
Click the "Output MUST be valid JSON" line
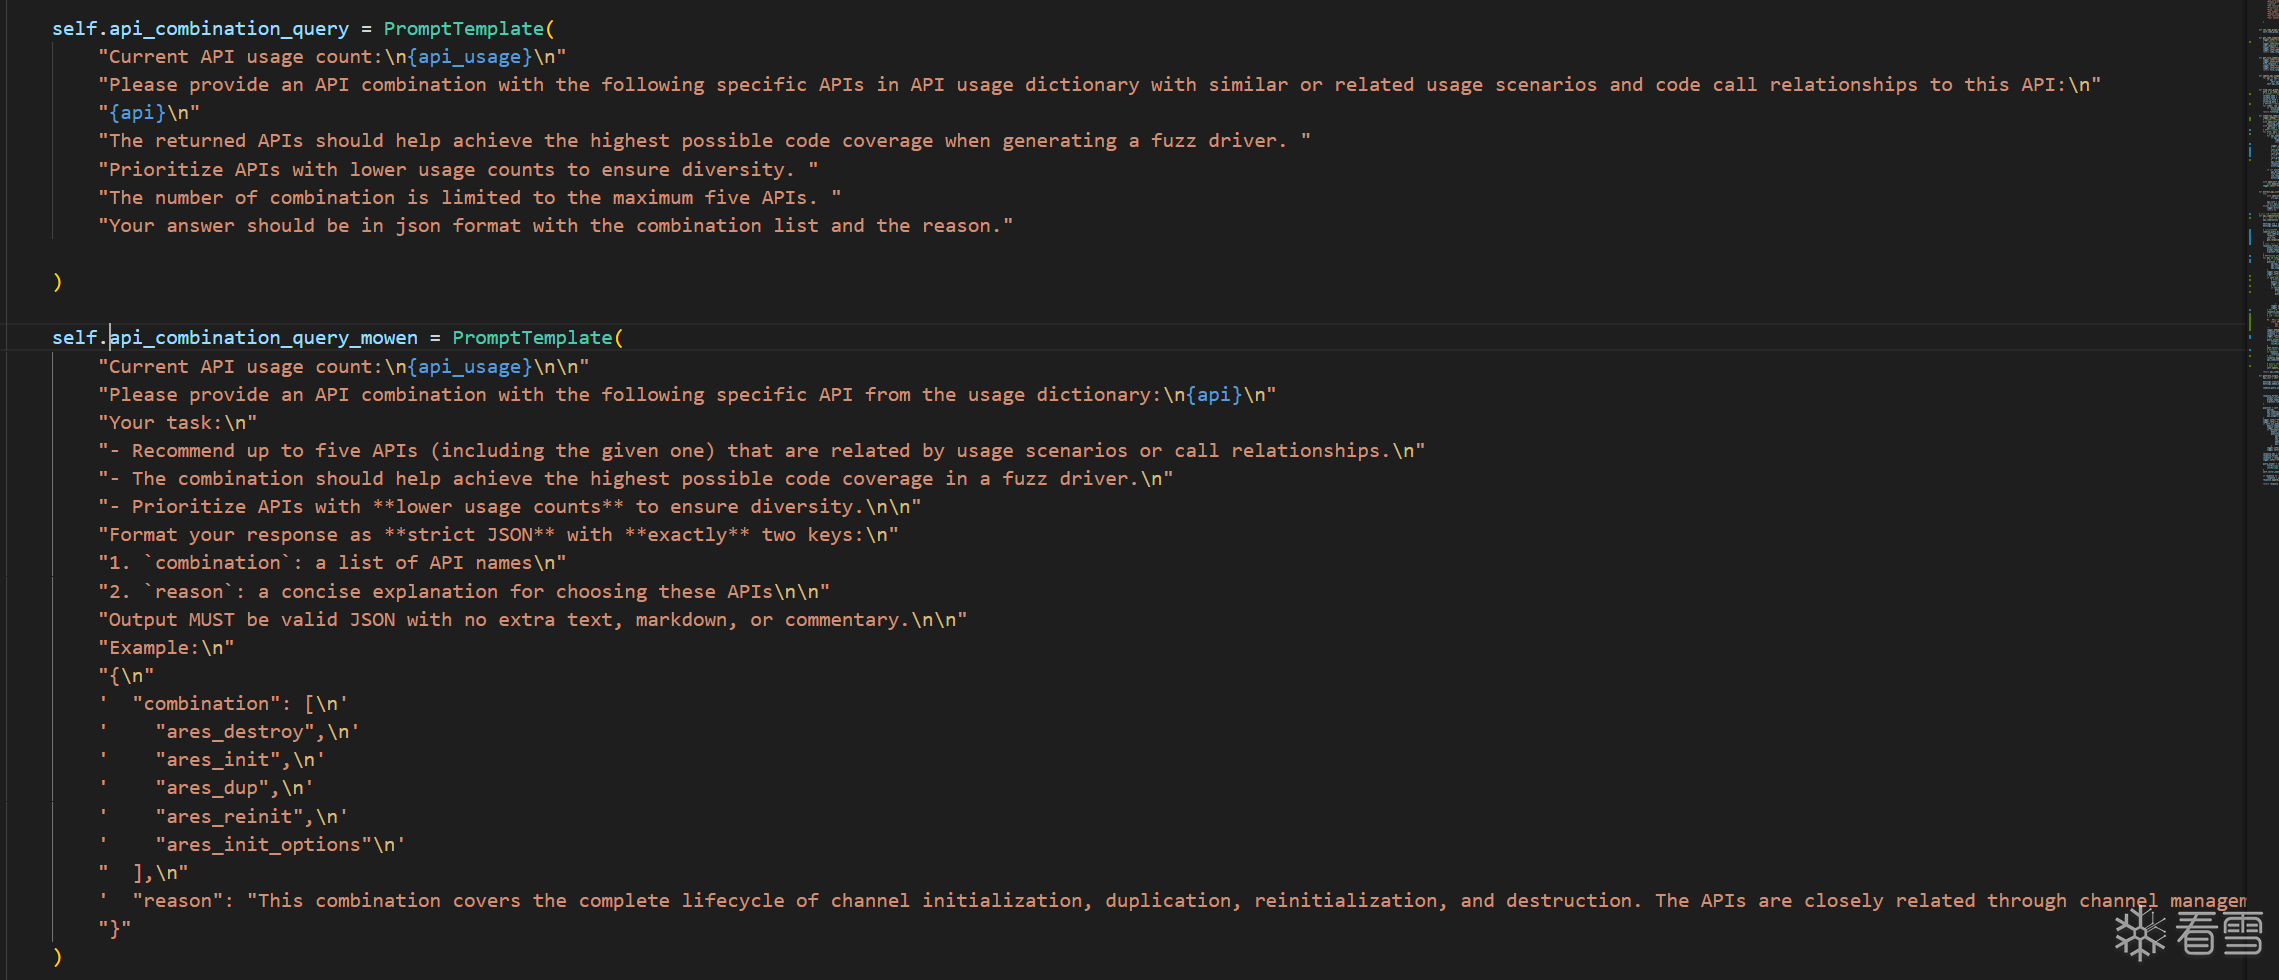[x=532, y=620]
